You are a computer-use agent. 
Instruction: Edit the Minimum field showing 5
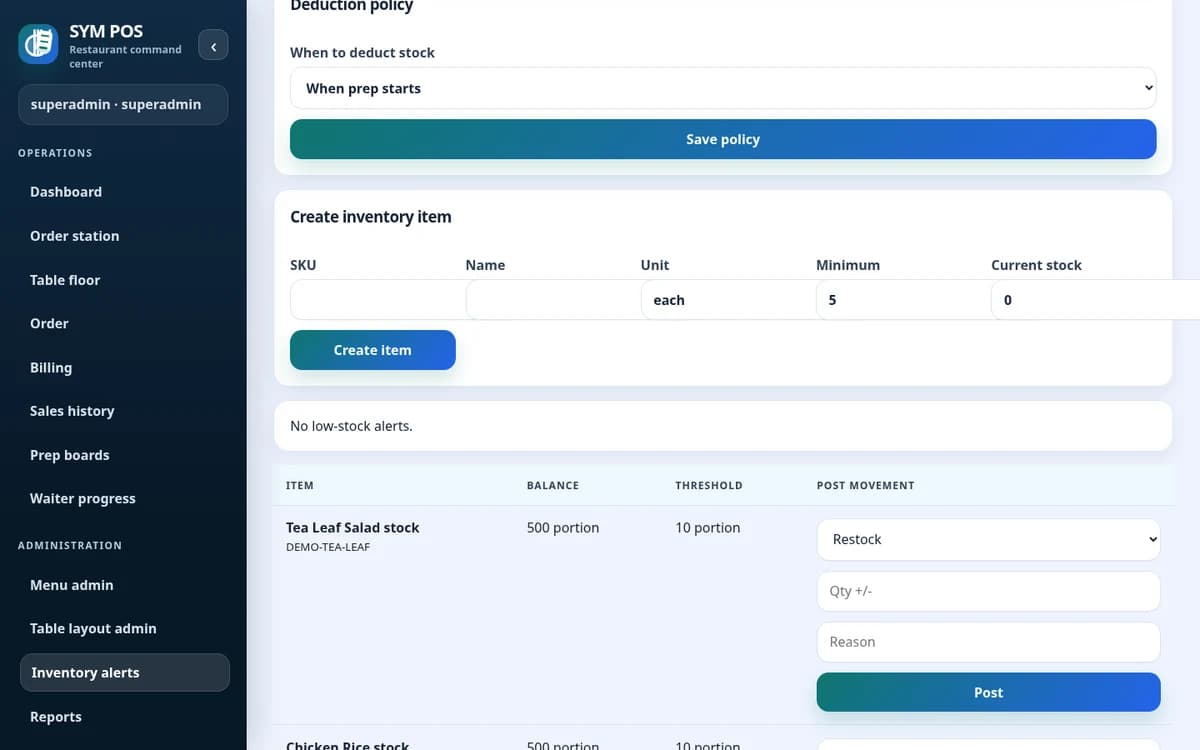point(903,300)
